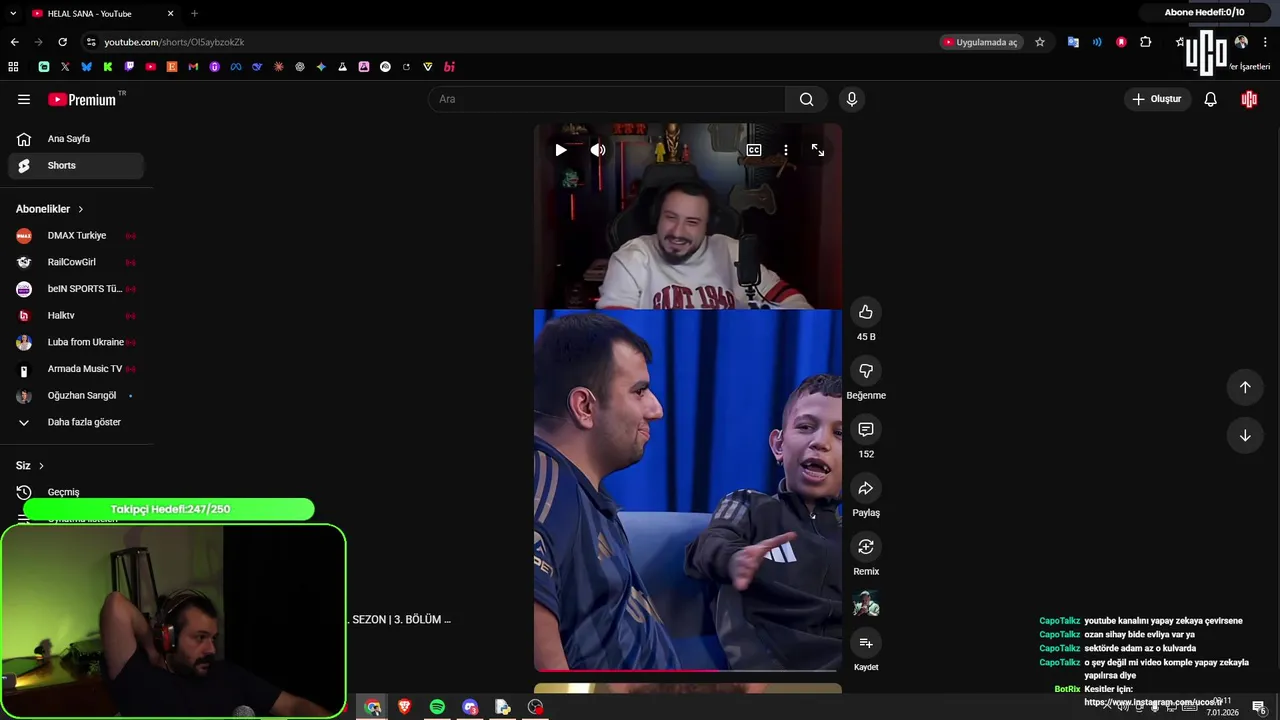Play the Shorts video
The image size is (1280, 720).
(561, 150)
